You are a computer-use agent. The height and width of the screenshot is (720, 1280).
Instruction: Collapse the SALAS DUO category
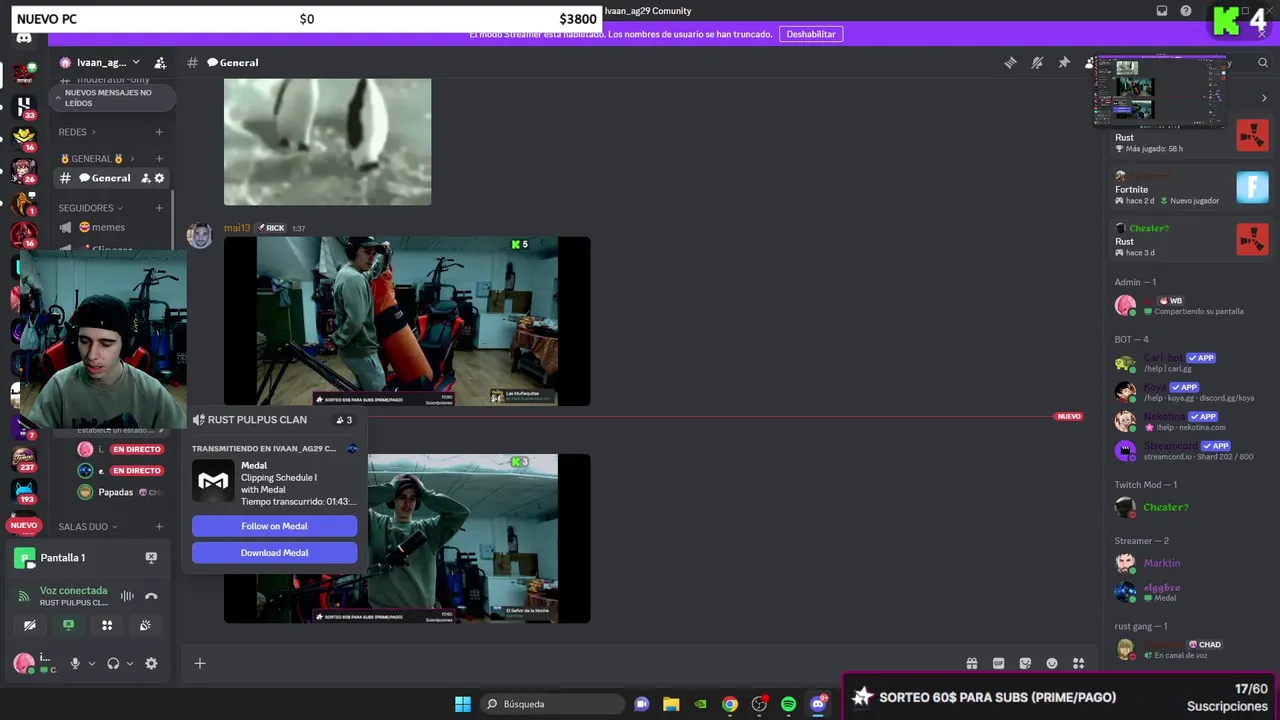click(x=87, y=526)
